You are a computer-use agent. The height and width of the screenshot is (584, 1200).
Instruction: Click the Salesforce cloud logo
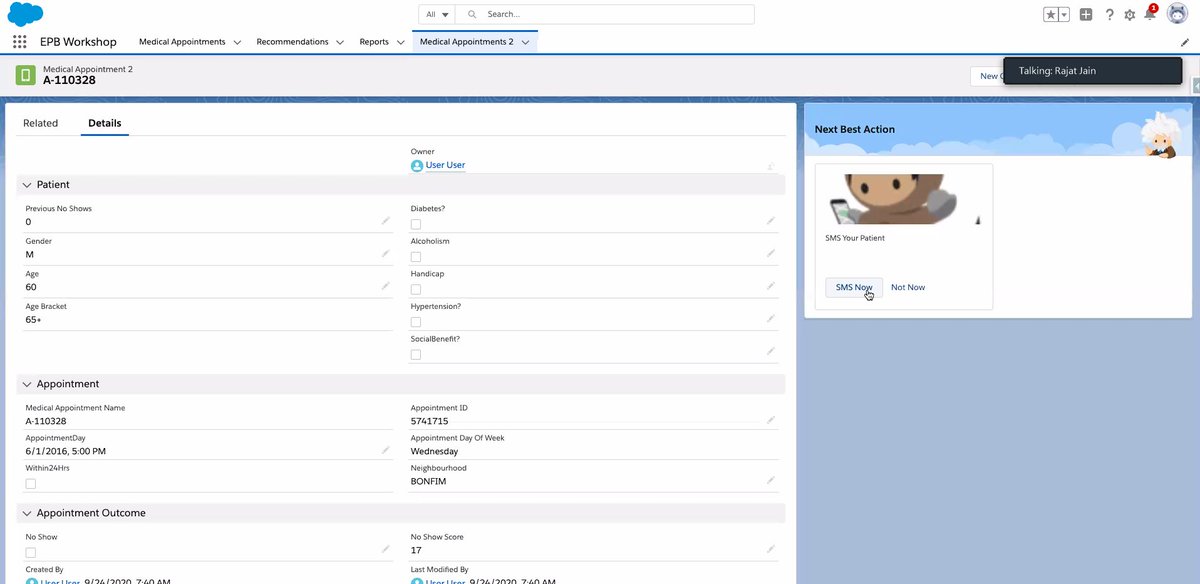pyautogui.click(x=24, y=13)
